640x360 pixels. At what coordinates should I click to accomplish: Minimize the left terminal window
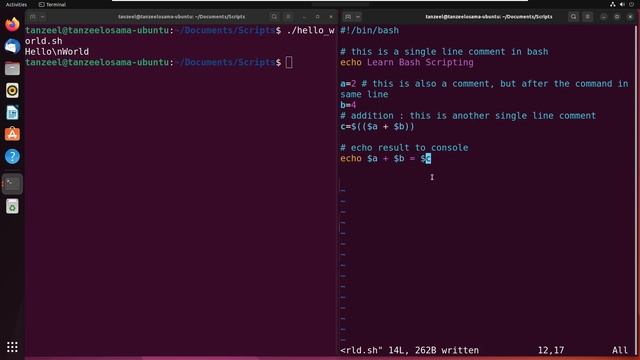click(x=304, y=17)
